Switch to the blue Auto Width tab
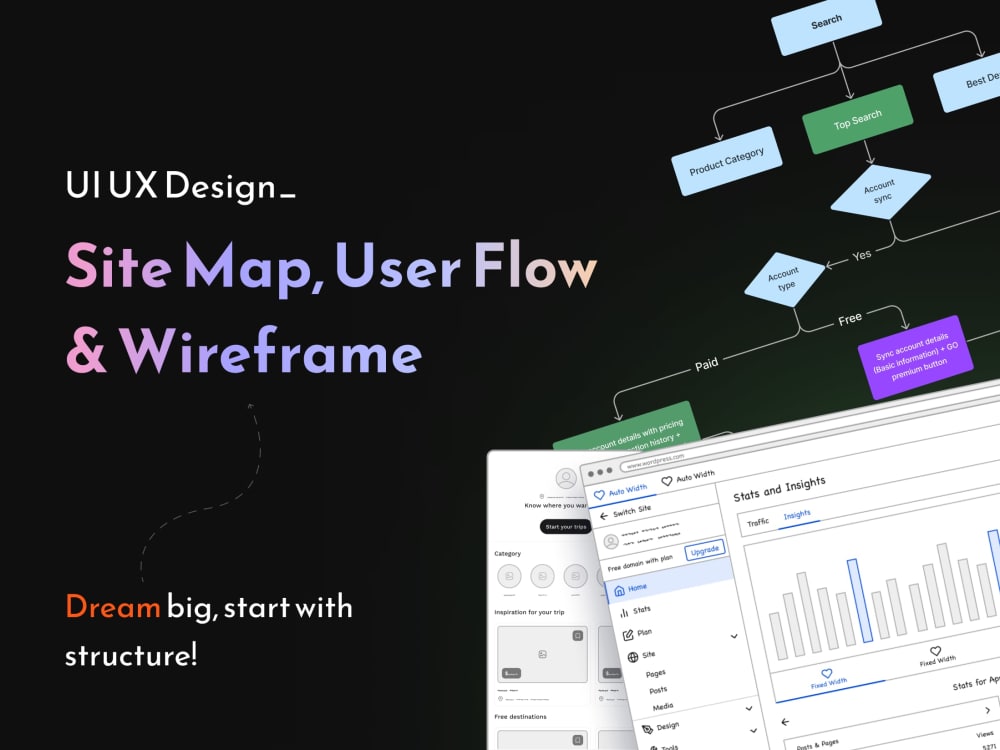Screen dimensions: 1000x750 pos(620,492)
